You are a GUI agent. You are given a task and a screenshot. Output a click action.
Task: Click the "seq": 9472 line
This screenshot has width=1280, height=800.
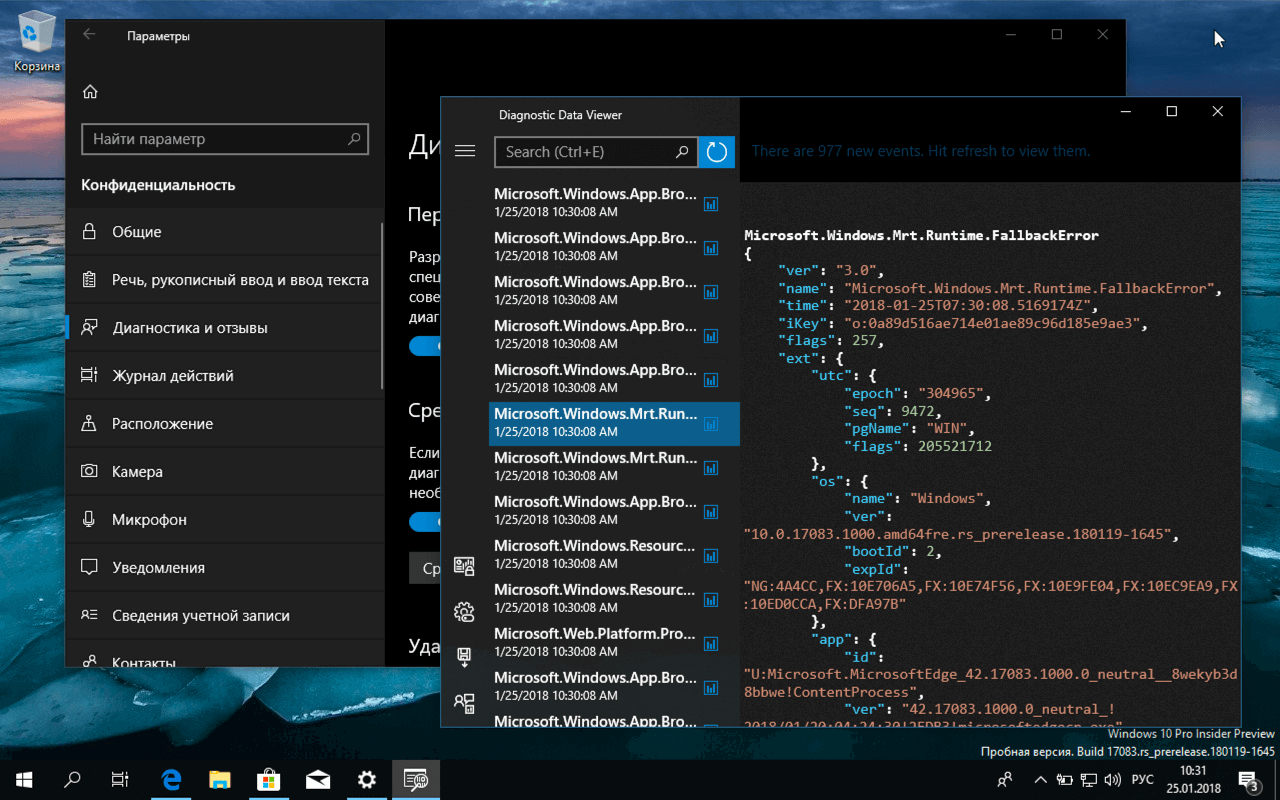[892, 411]
